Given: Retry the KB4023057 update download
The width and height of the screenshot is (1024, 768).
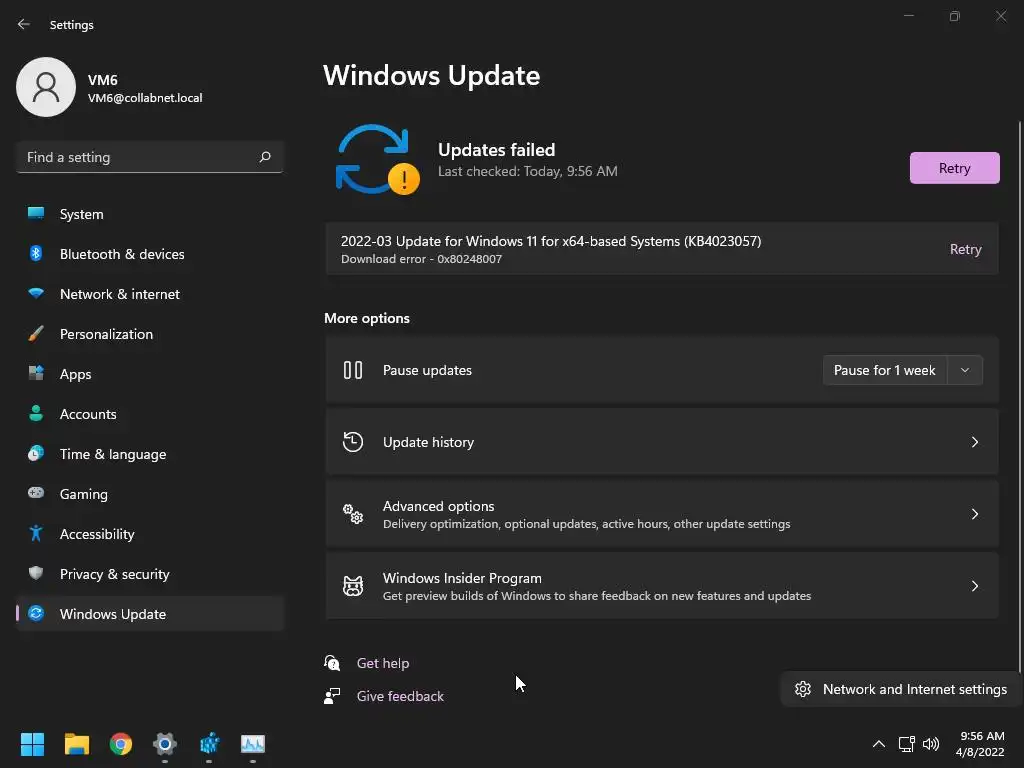Looking at the screenshot, I should [965, 249].
